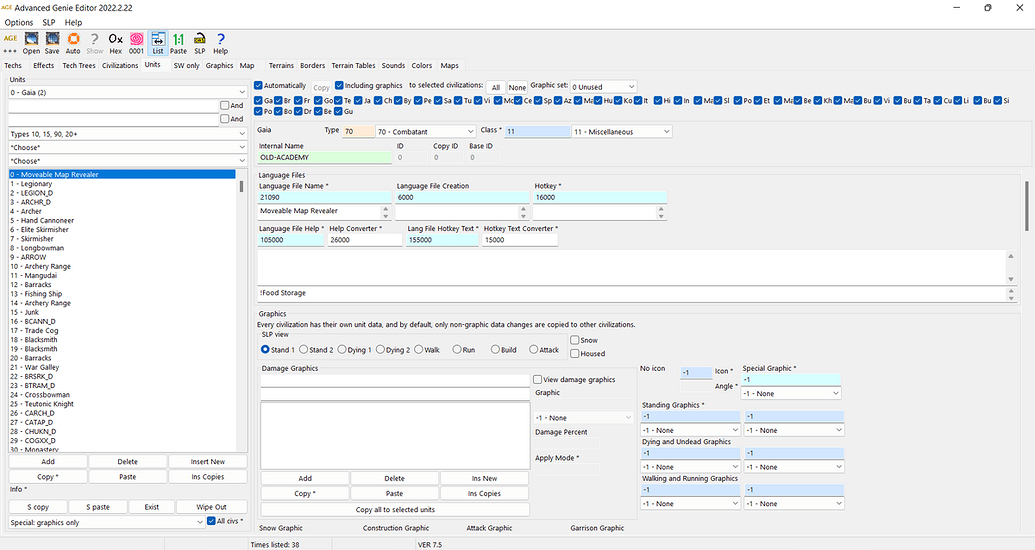This screenshot has height=550, width=1035.
Task: Toggle Hex mode in the toolbar
Action: (x=115, y=41)
